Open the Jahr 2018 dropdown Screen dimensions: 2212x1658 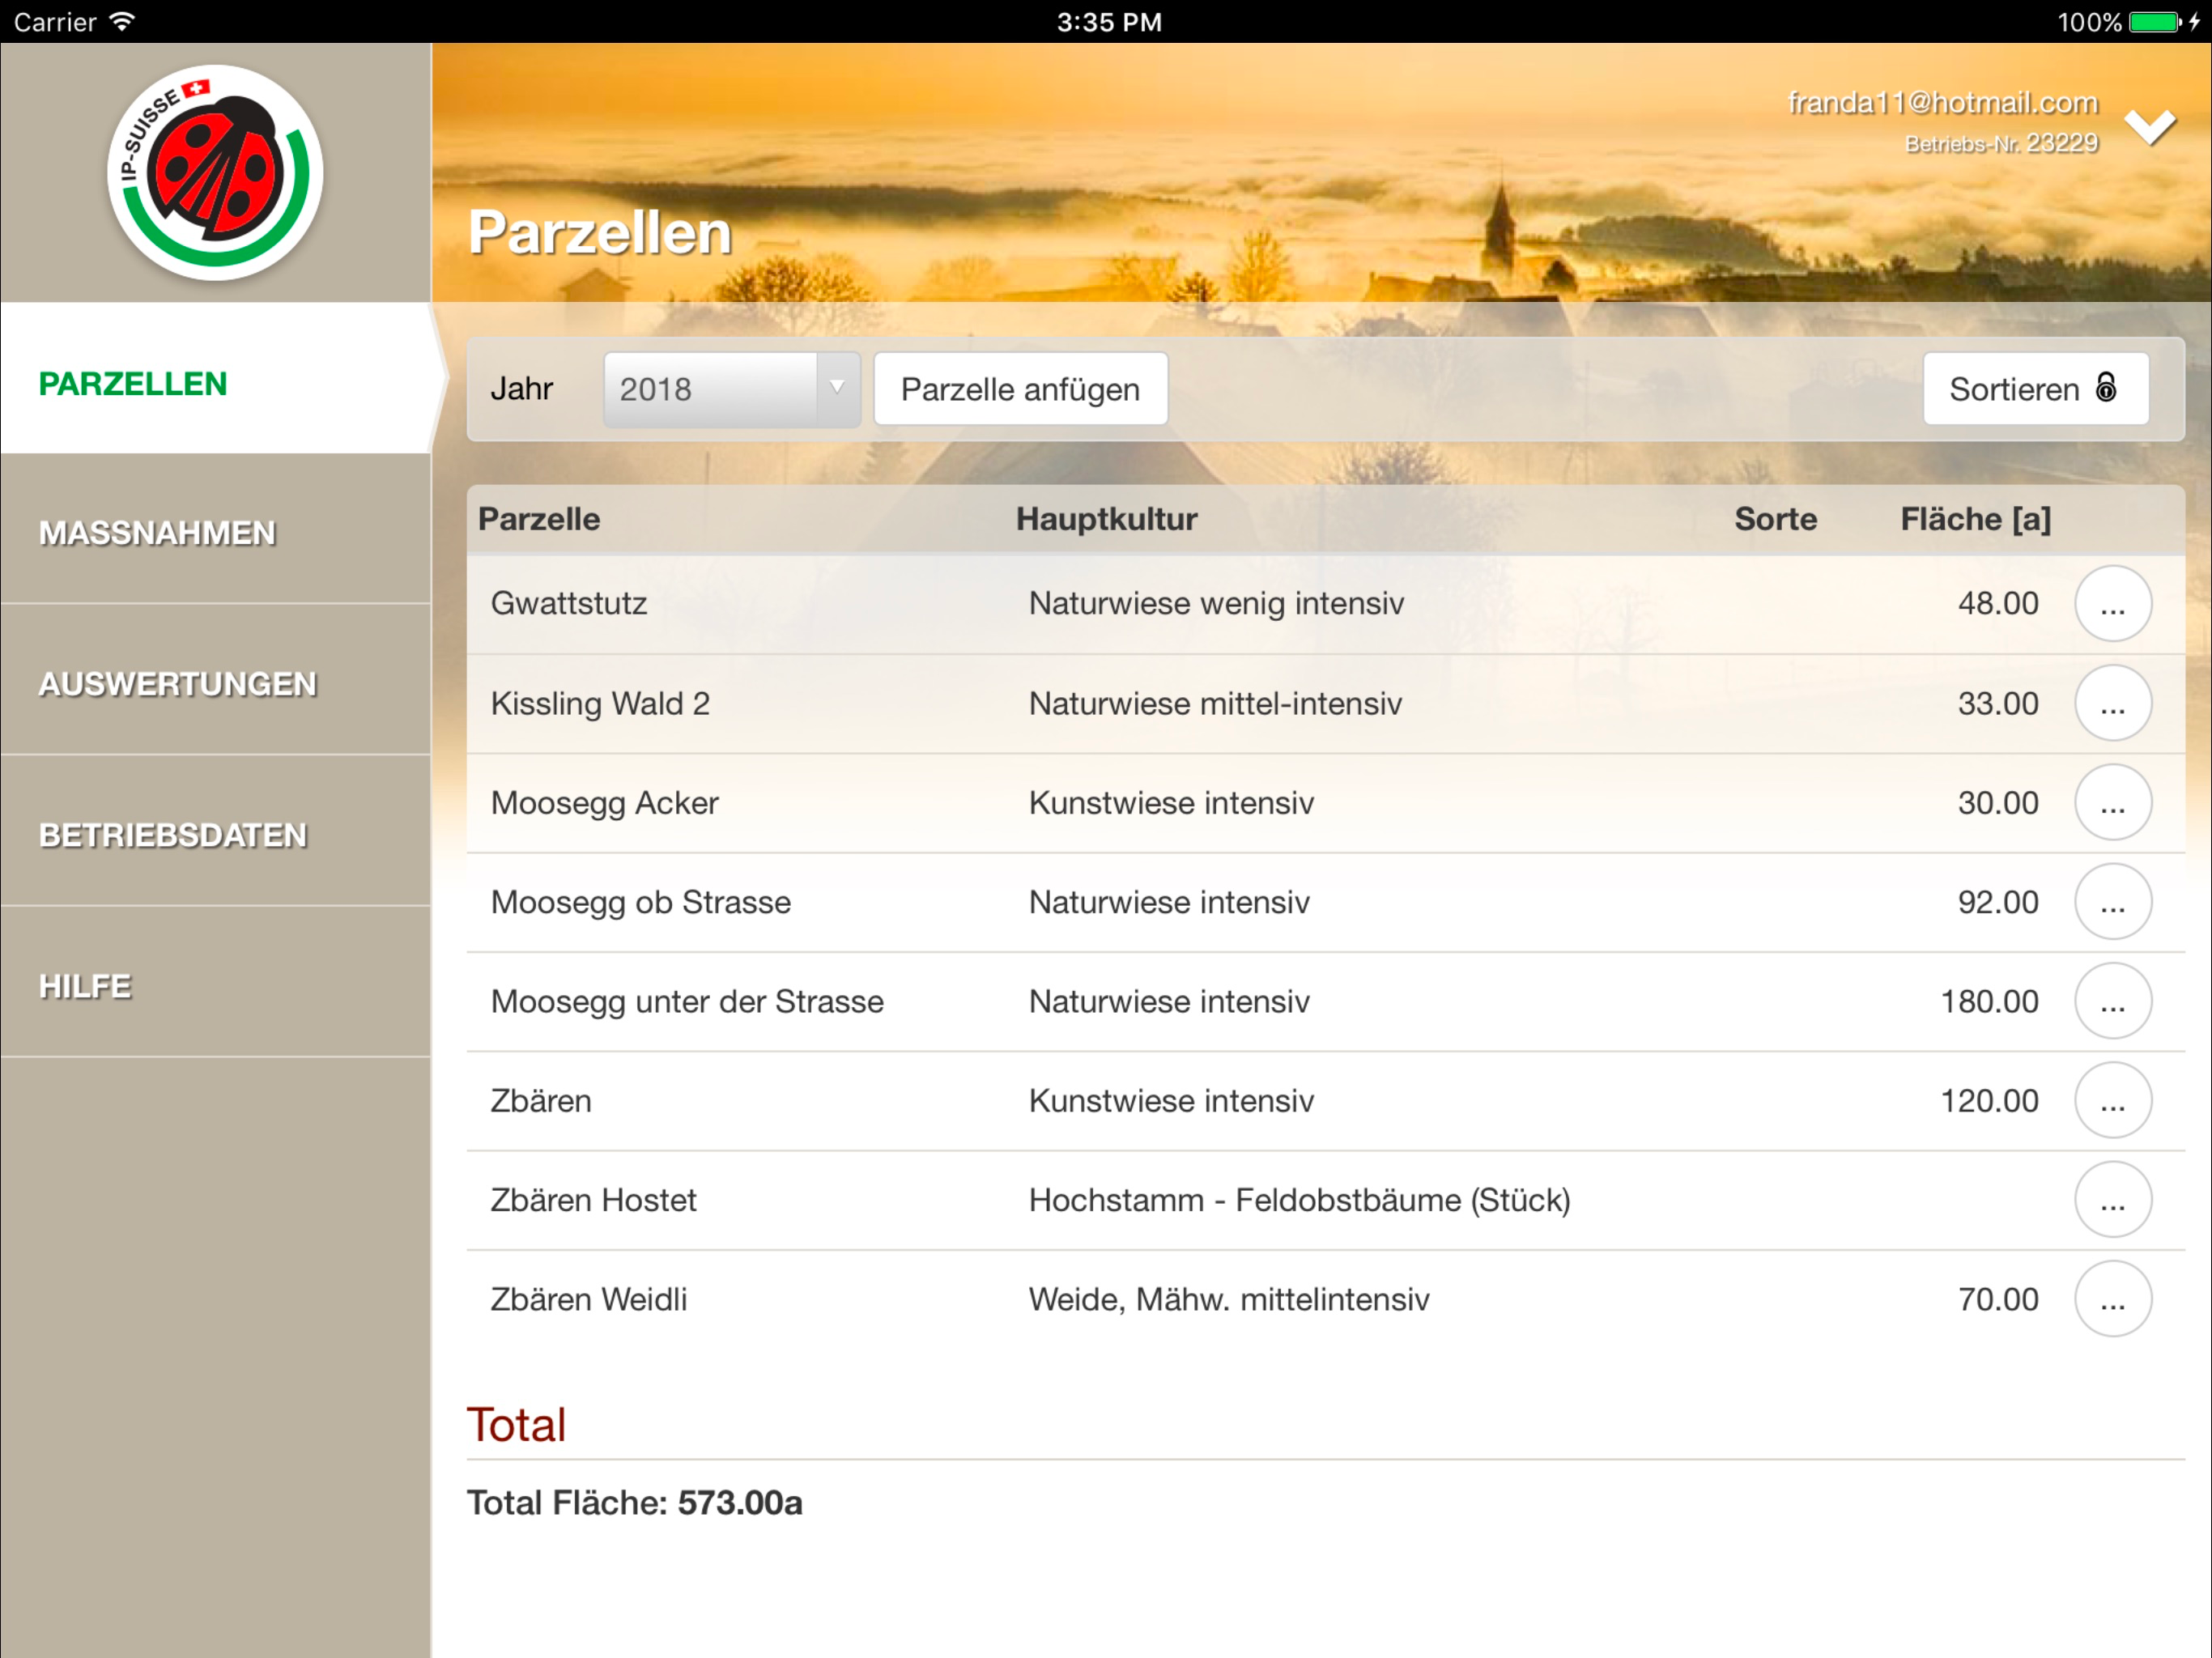tap(731, 389)
